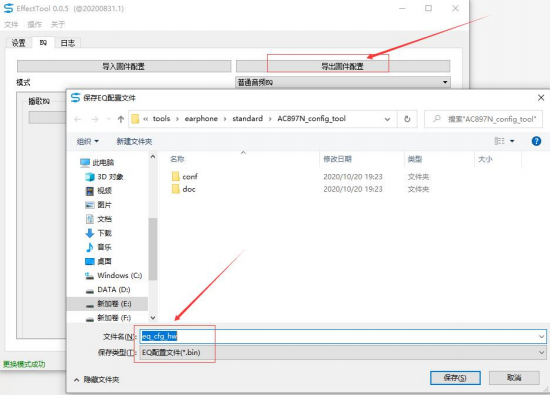The image size is (550, 395).
Task: Select the tools breadcrumb segment
Action: click(161, 119)
